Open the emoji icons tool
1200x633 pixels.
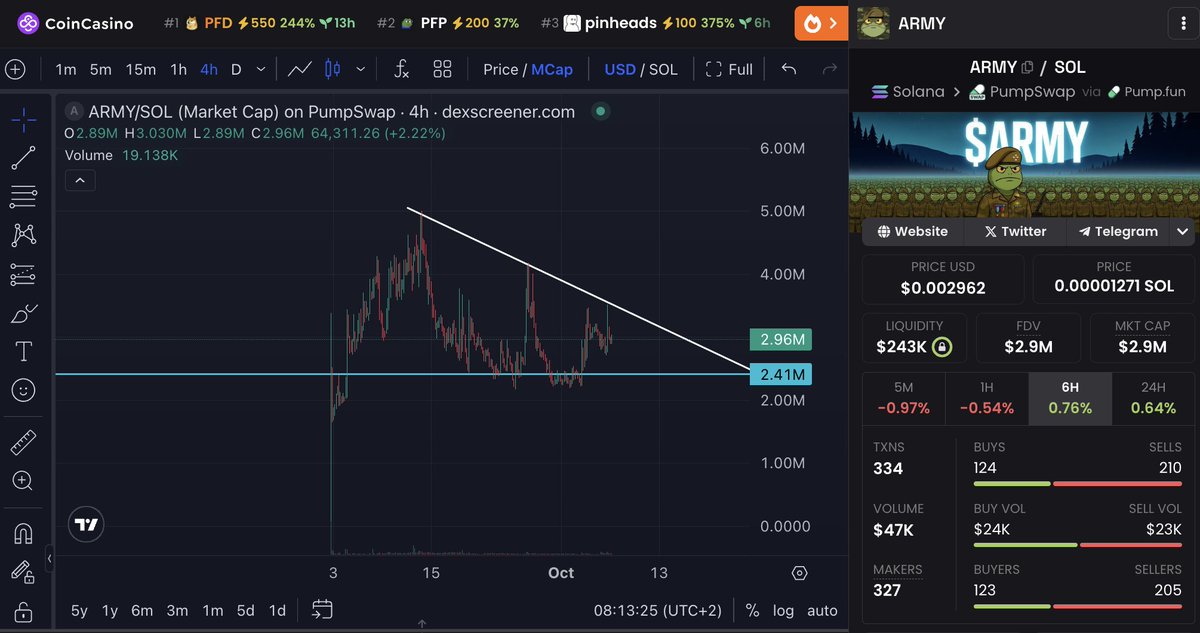point(23,390)
